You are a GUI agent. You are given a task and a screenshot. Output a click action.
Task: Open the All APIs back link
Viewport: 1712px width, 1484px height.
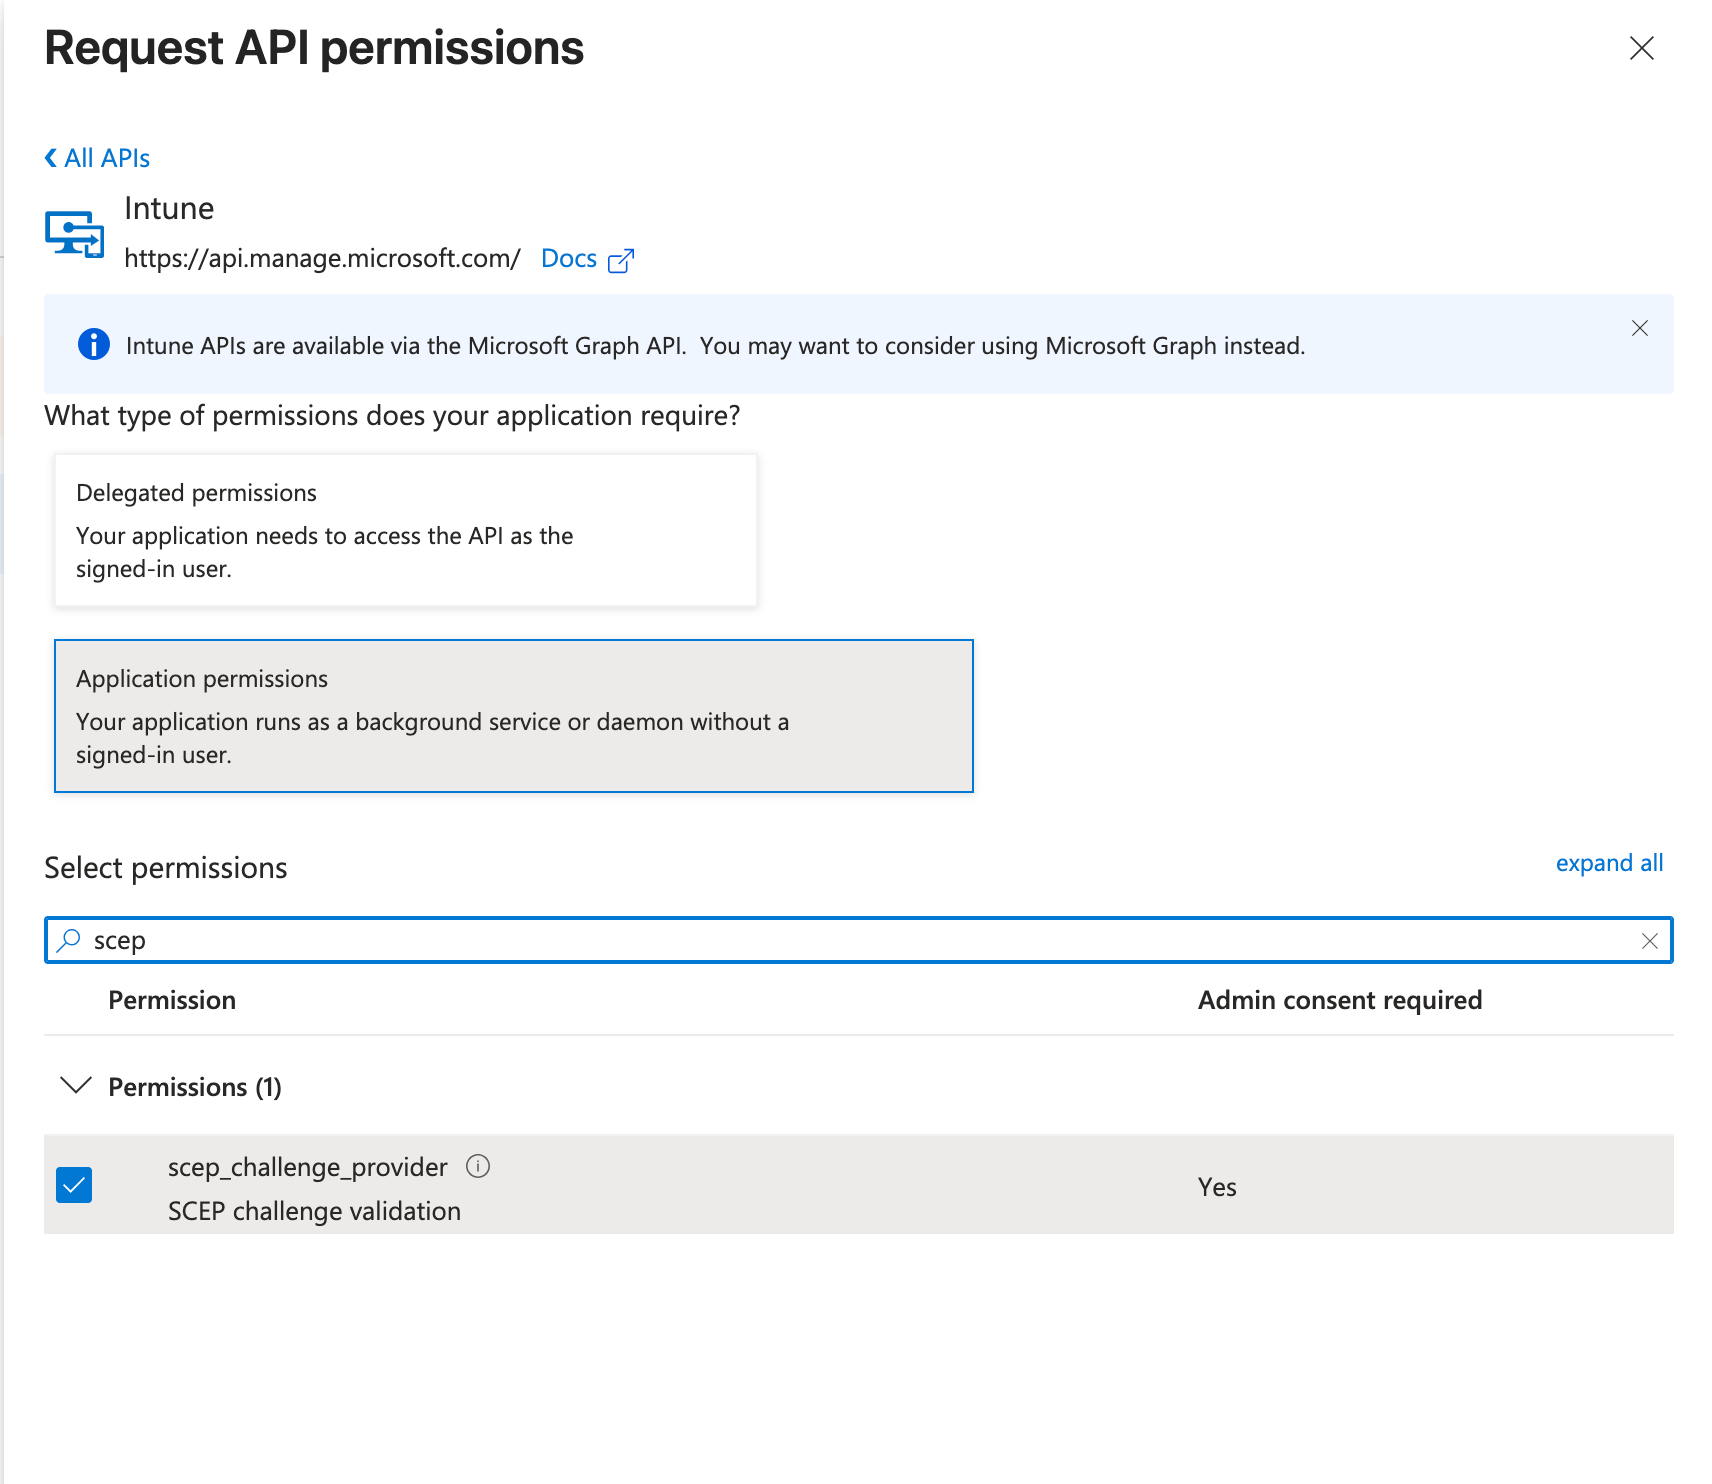(106, 157)
